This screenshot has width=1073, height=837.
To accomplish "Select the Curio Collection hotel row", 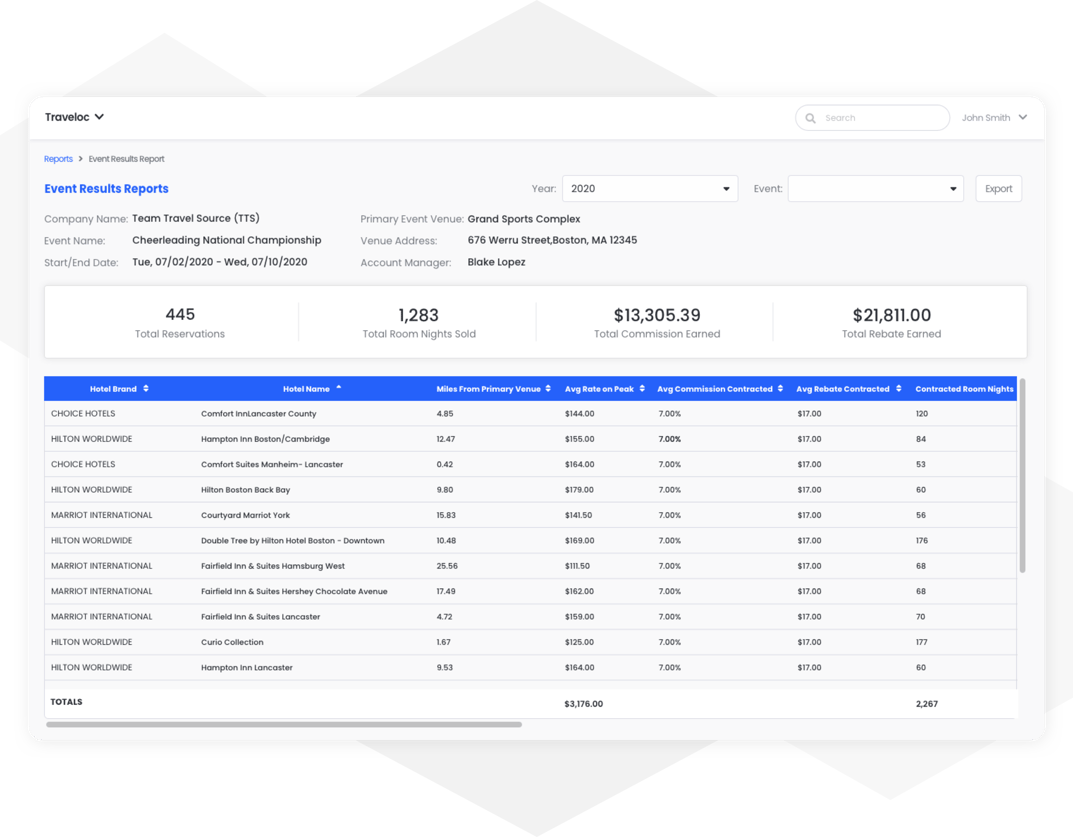I will [x=530, y=642].
